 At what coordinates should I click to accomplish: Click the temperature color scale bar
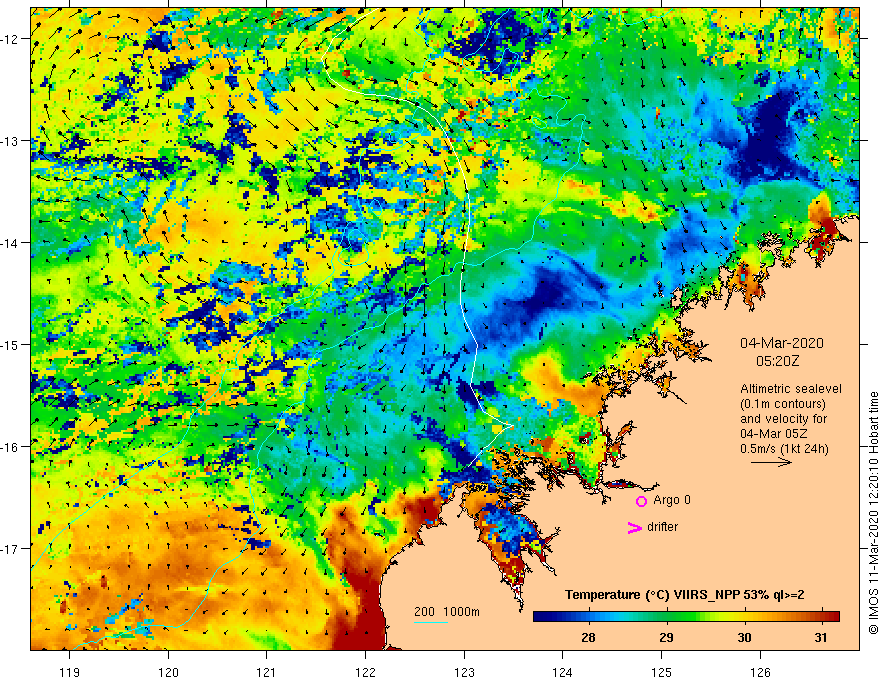pyautogui.click(x=686, y=616)
